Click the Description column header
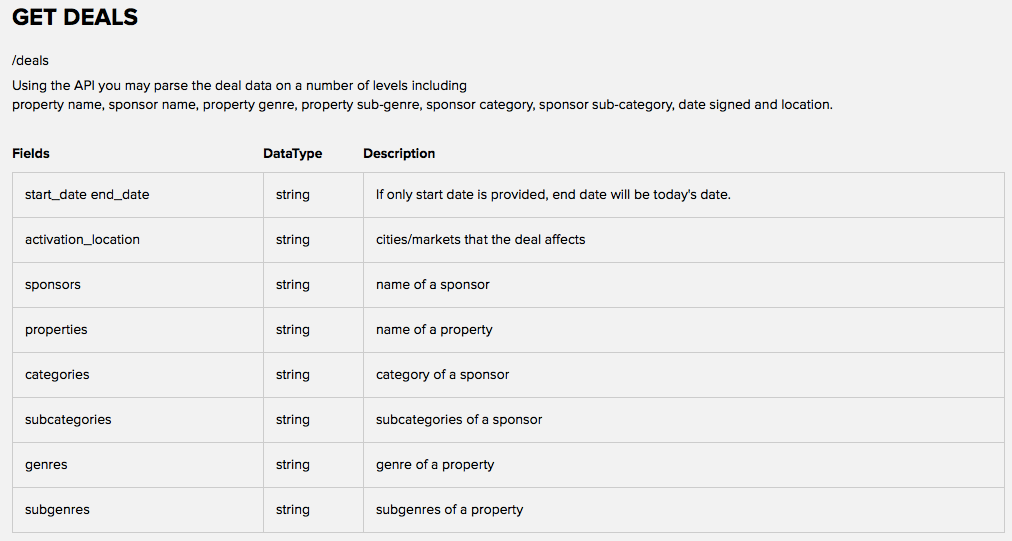 399,154
